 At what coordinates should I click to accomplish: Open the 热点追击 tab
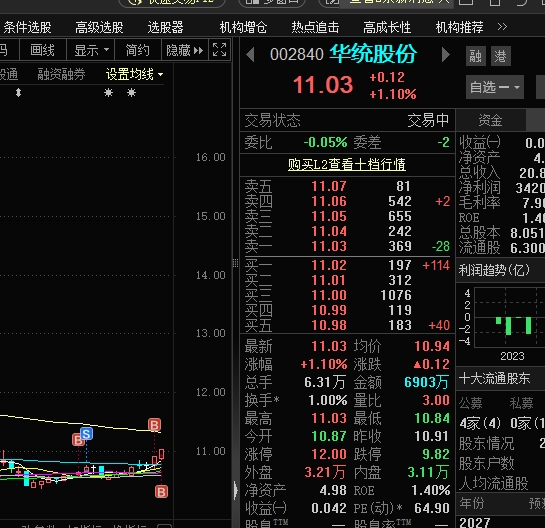click(x=315, y=27)
